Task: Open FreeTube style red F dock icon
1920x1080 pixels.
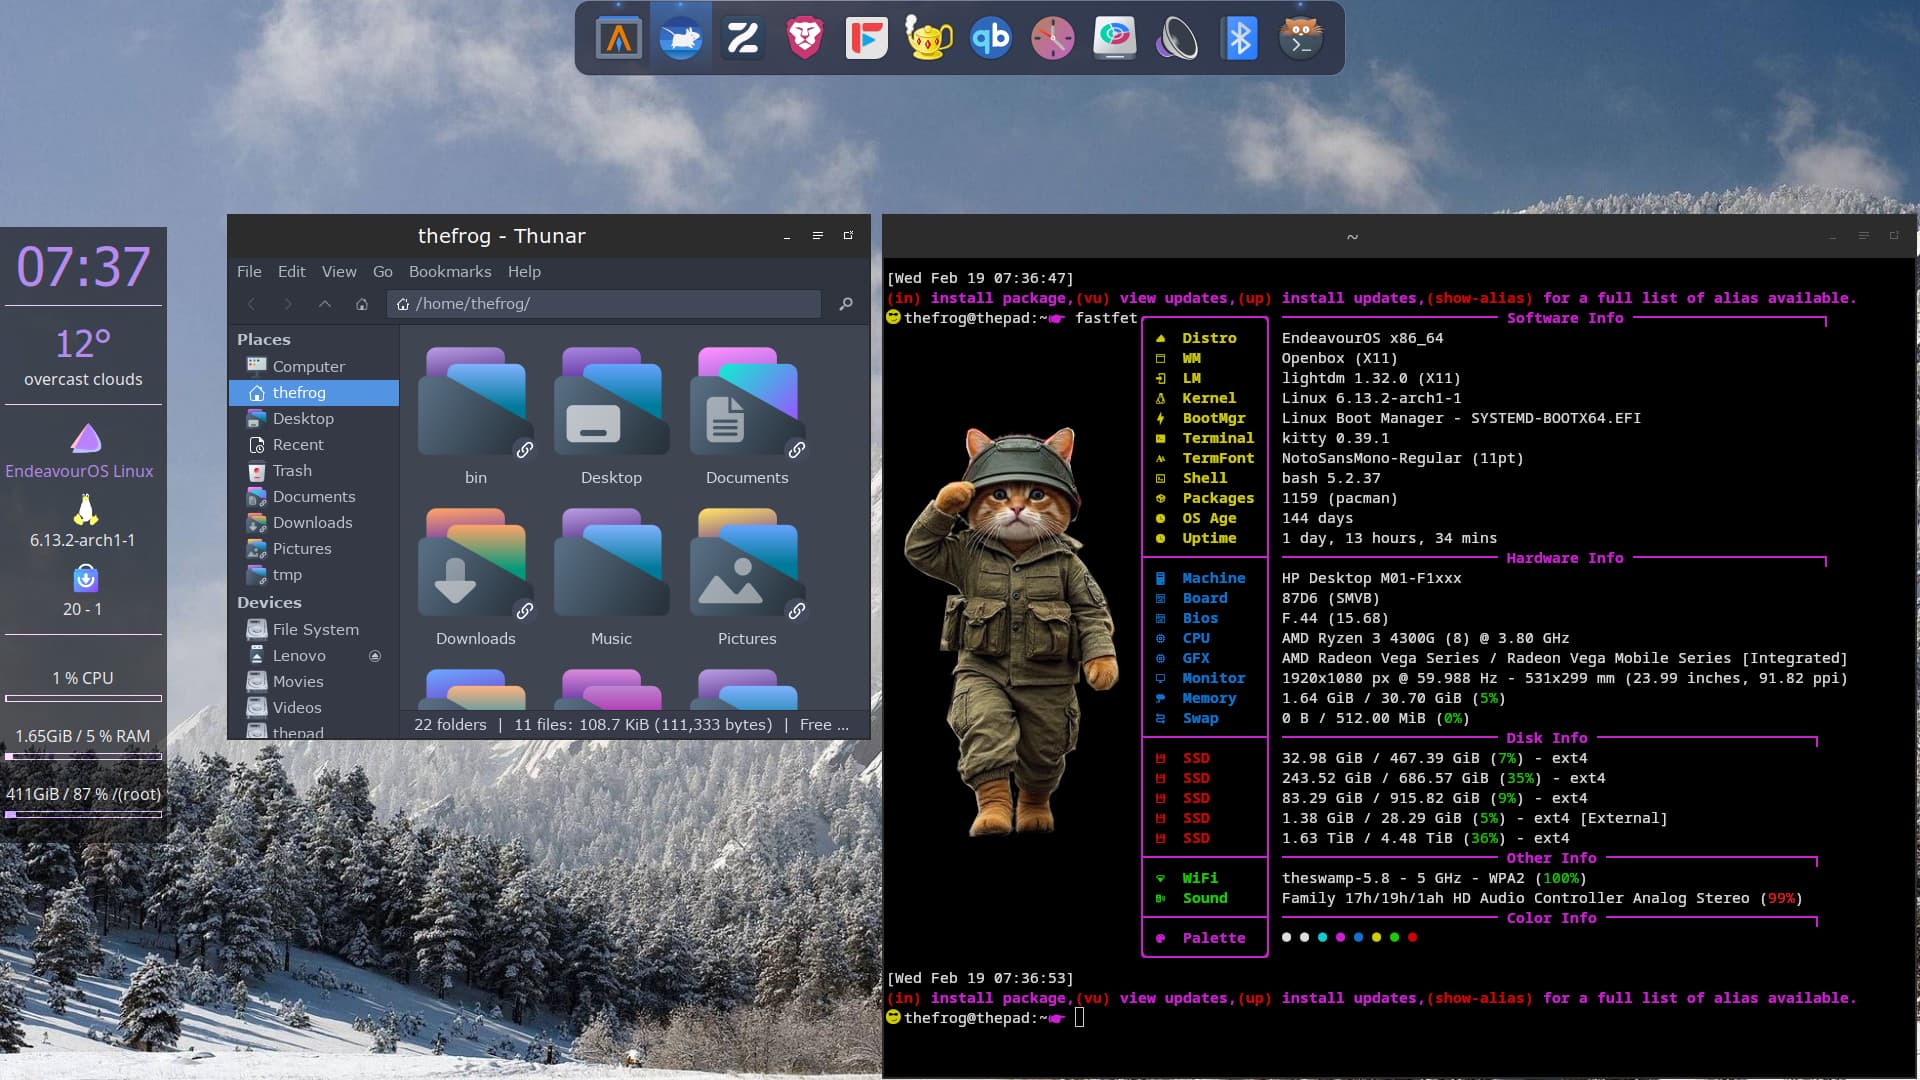Action: pyautogui.click(x=867, y=39)
